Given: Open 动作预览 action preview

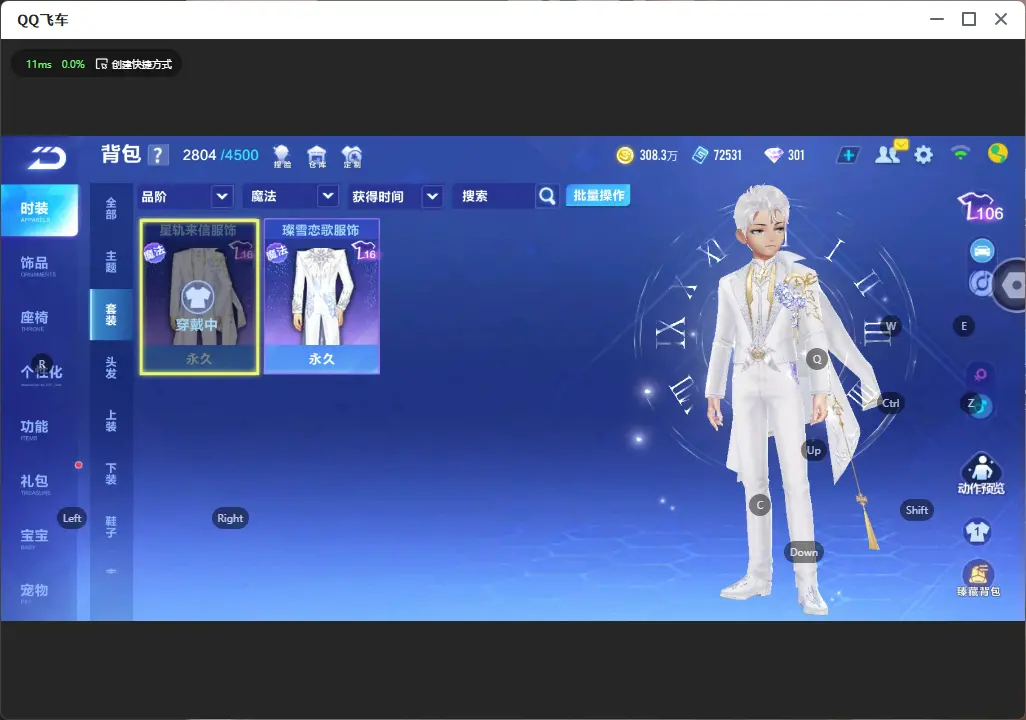Looking at the screenshot, I should coord(981,473).
